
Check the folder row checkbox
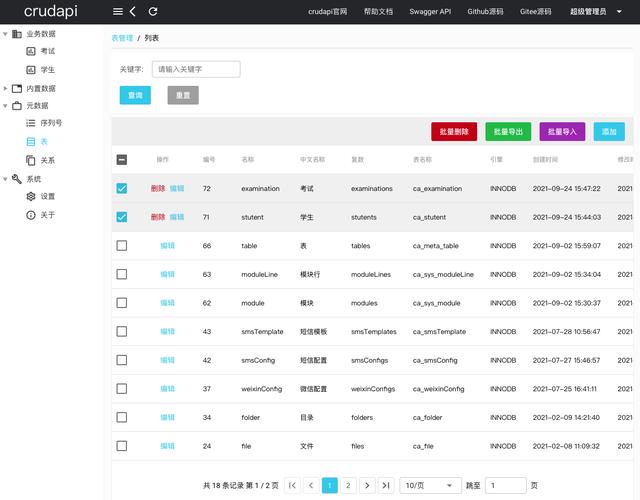[x=122, y=417]
